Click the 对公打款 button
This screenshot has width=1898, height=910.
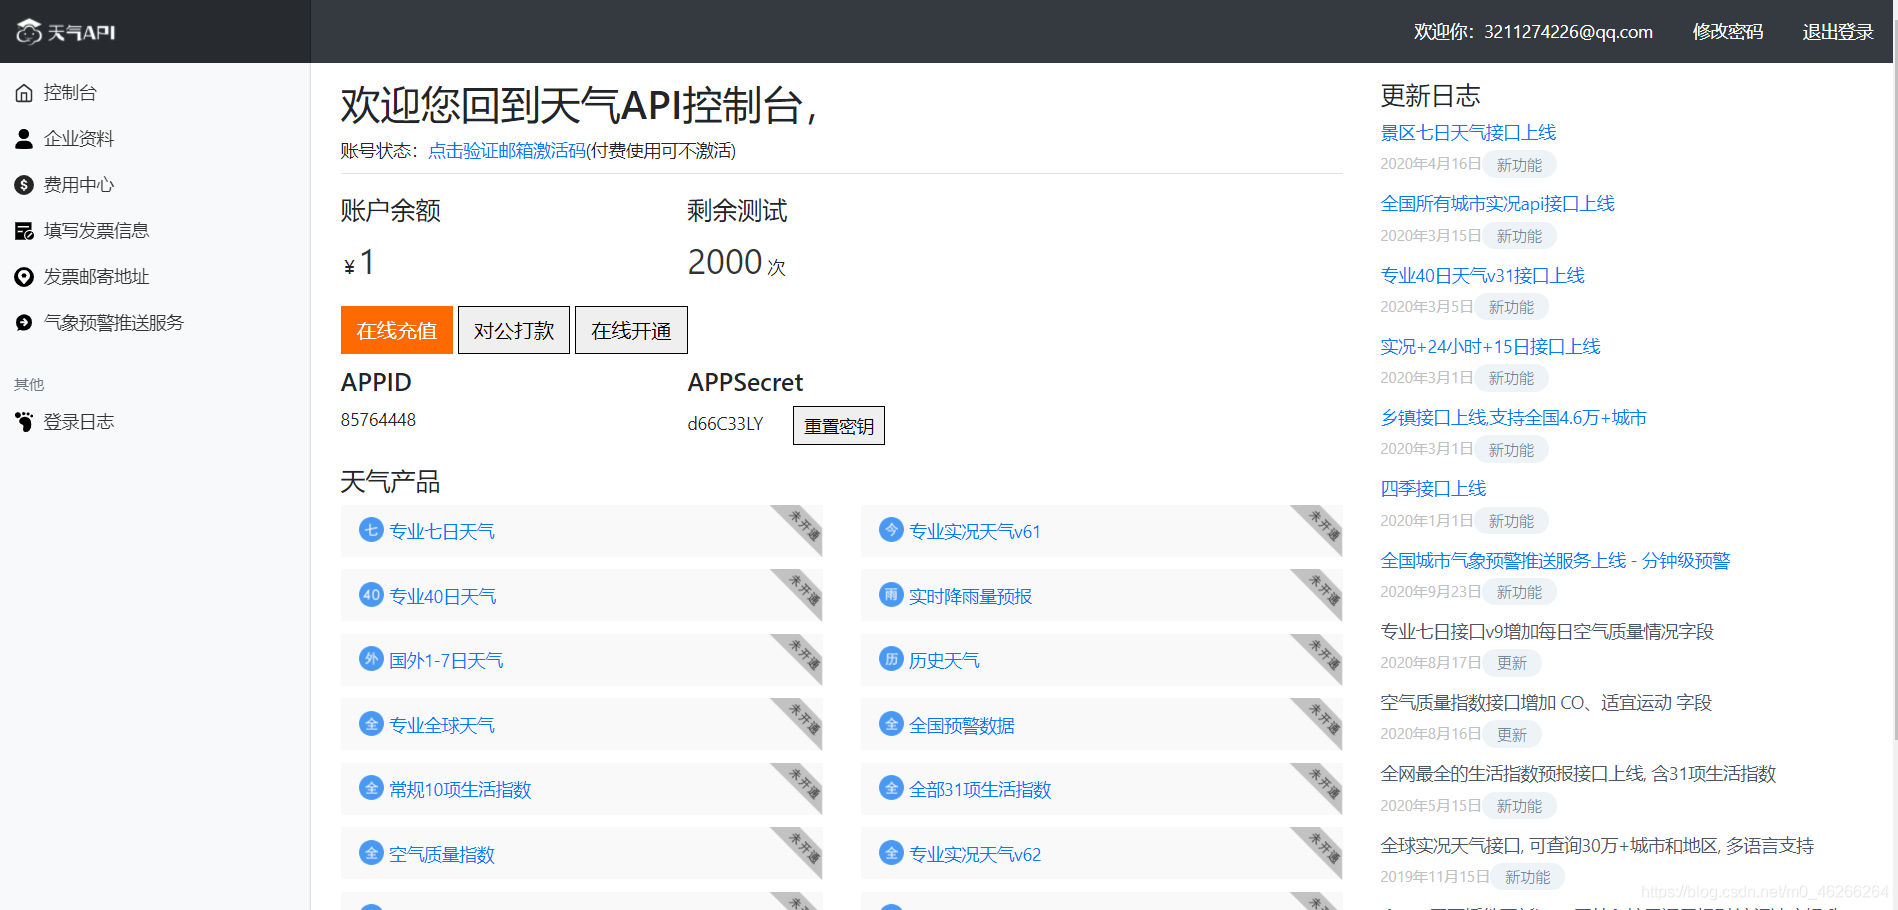pyautogui.click(x=514, y=330)
